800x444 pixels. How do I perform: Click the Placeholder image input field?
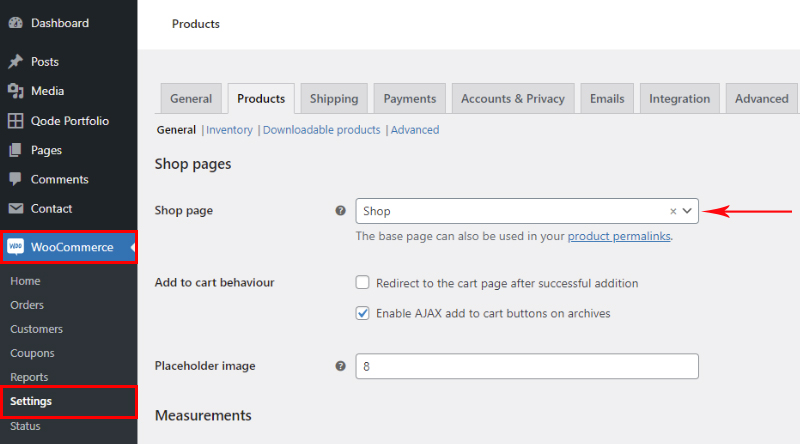[x=527, y=367]
